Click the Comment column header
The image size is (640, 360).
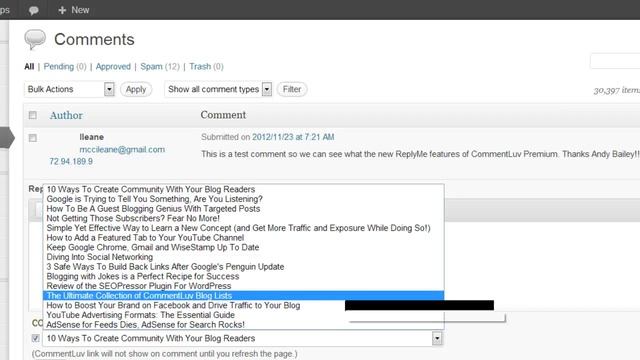click(223, 115)
